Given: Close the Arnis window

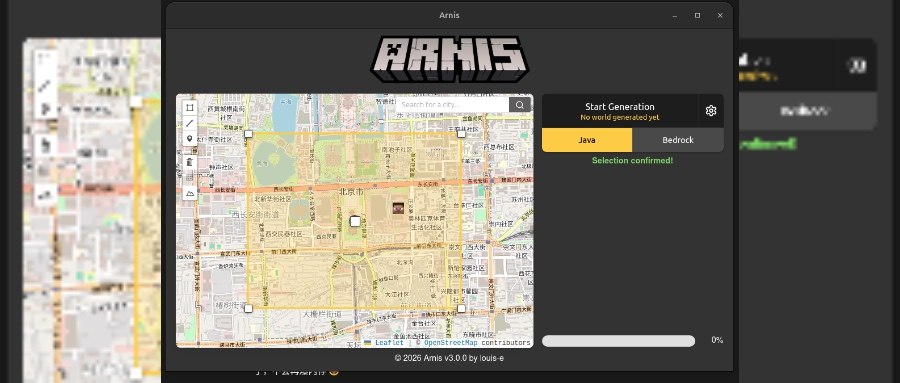Looking at the screenshot, I should click(720, 16).
